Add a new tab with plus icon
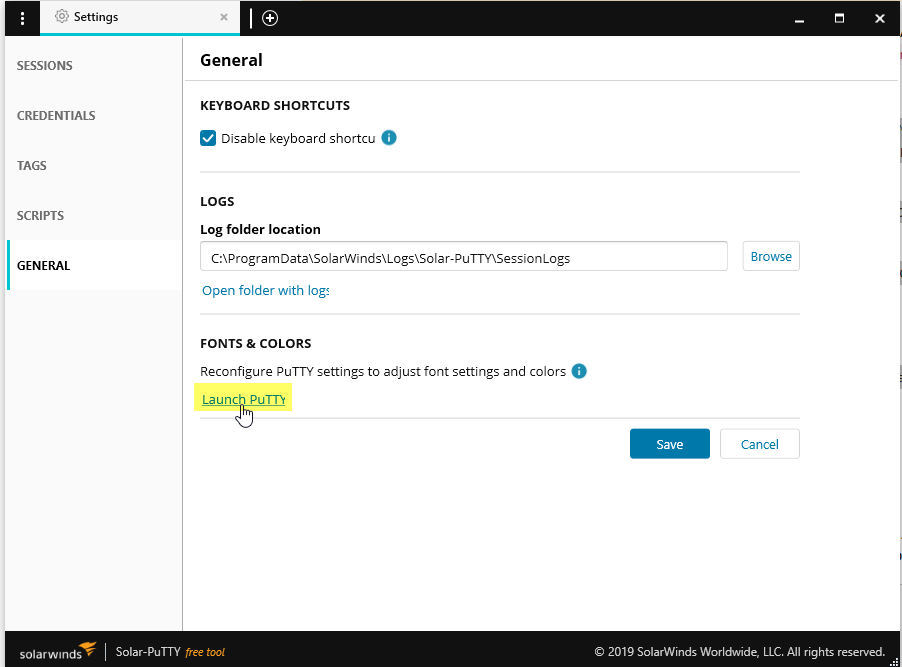 click(x=270, y=18)
